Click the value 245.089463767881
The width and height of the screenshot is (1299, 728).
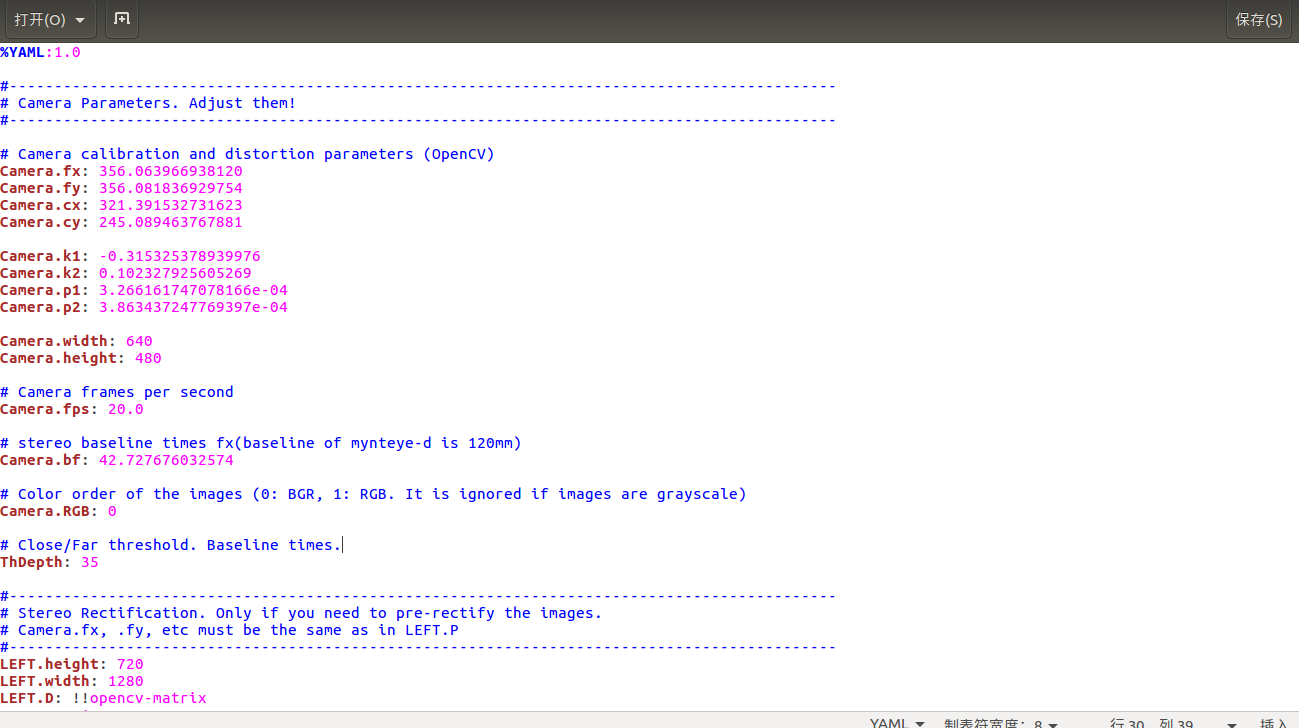click(x=171, y=222)
